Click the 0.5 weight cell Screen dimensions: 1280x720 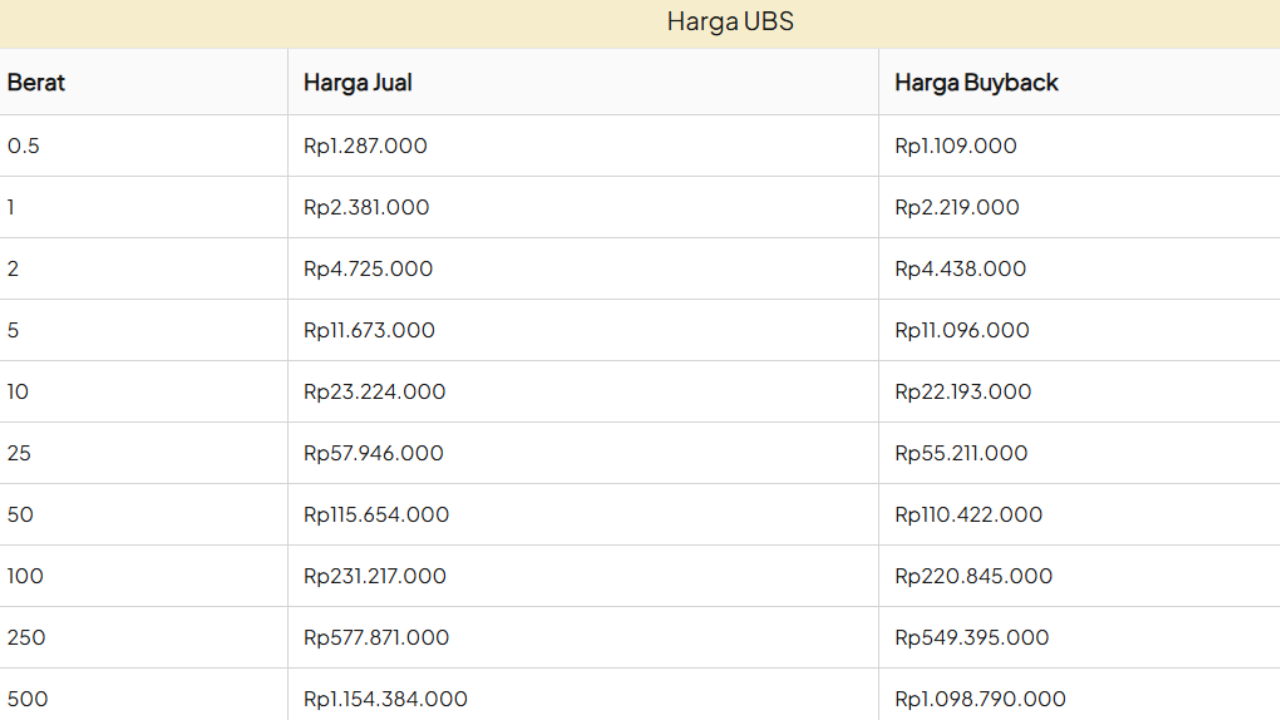(x=24, y=146)
